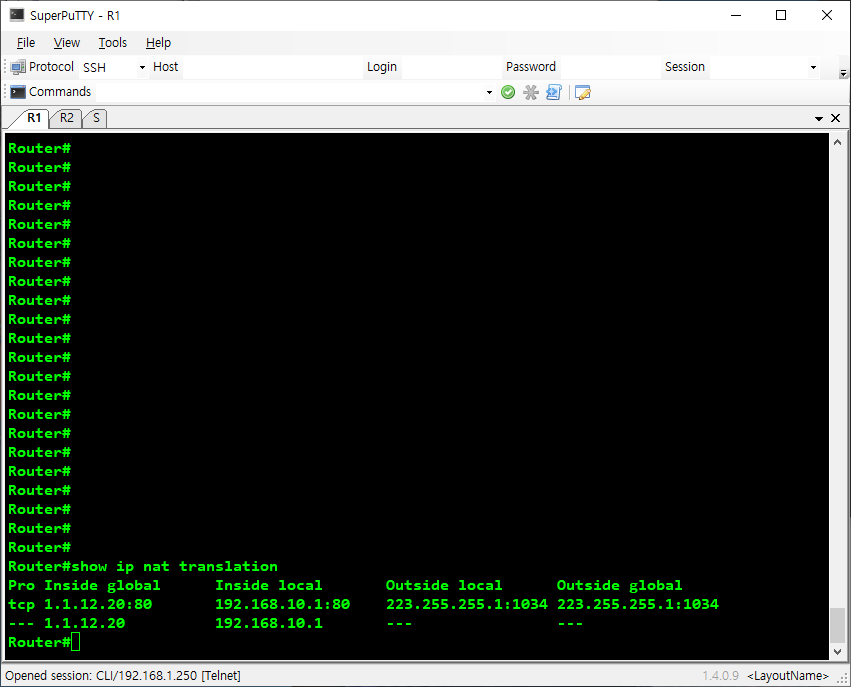Click the '192.168.10.1' static entry without port
Viewport: 851px width, 687px height.
(x=269, y=624)
